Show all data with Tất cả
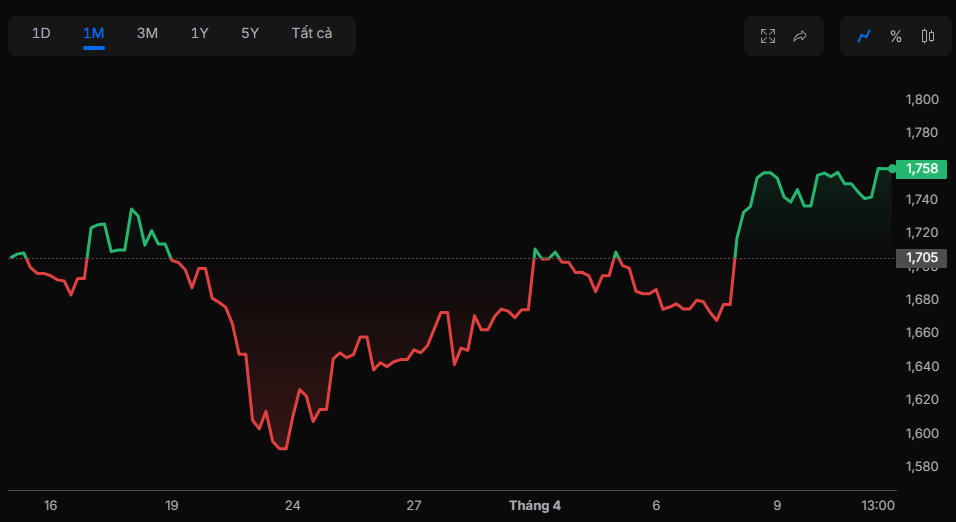The image size is (956, 522). pyautogui.click(x=312, y=34)
